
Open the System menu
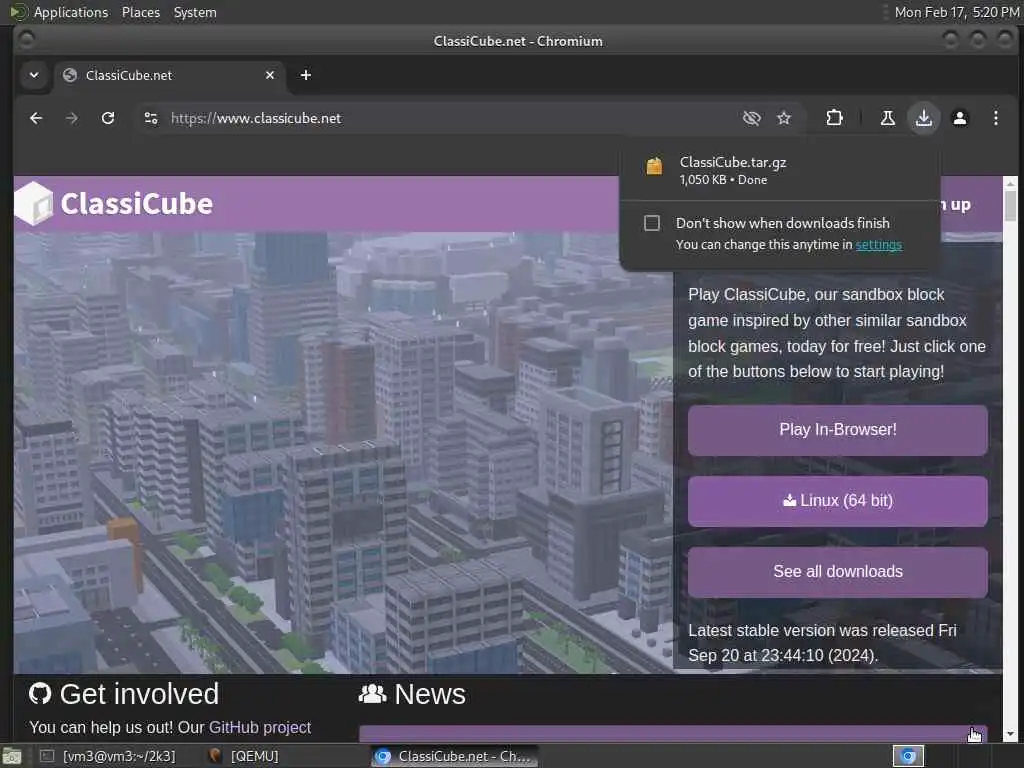click(195, 12)
